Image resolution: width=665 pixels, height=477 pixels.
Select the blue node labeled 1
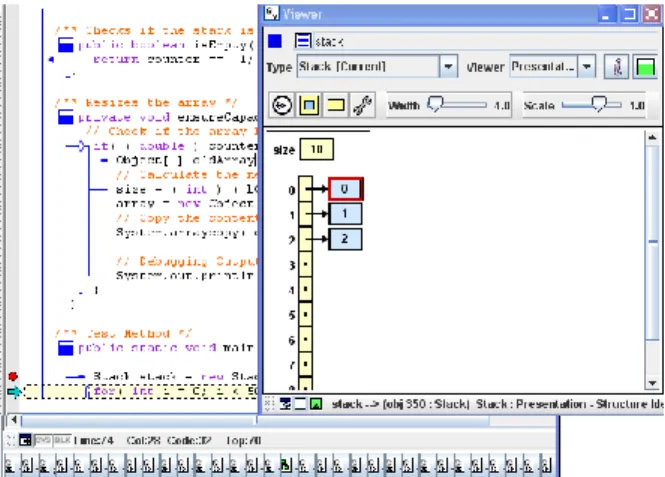(x=345, y=213)
